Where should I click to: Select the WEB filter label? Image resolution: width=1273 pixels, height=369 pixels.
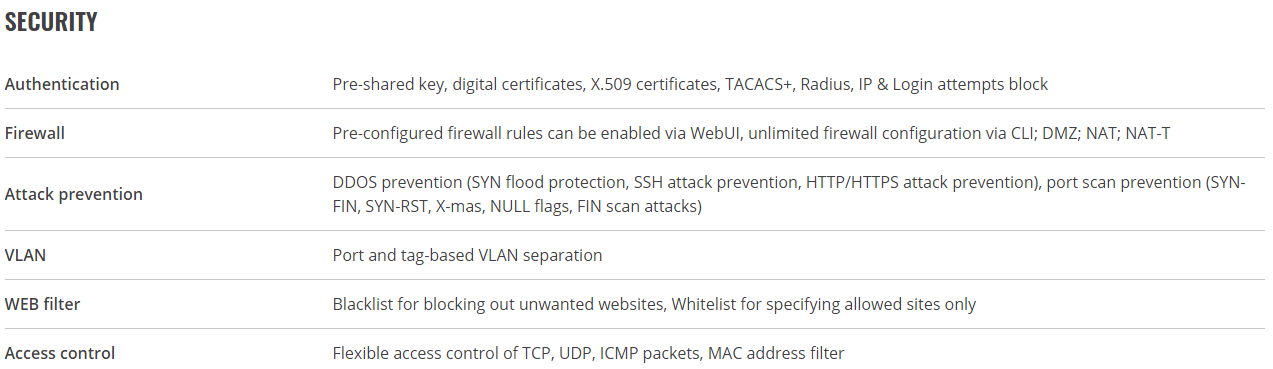click(42, 304)
